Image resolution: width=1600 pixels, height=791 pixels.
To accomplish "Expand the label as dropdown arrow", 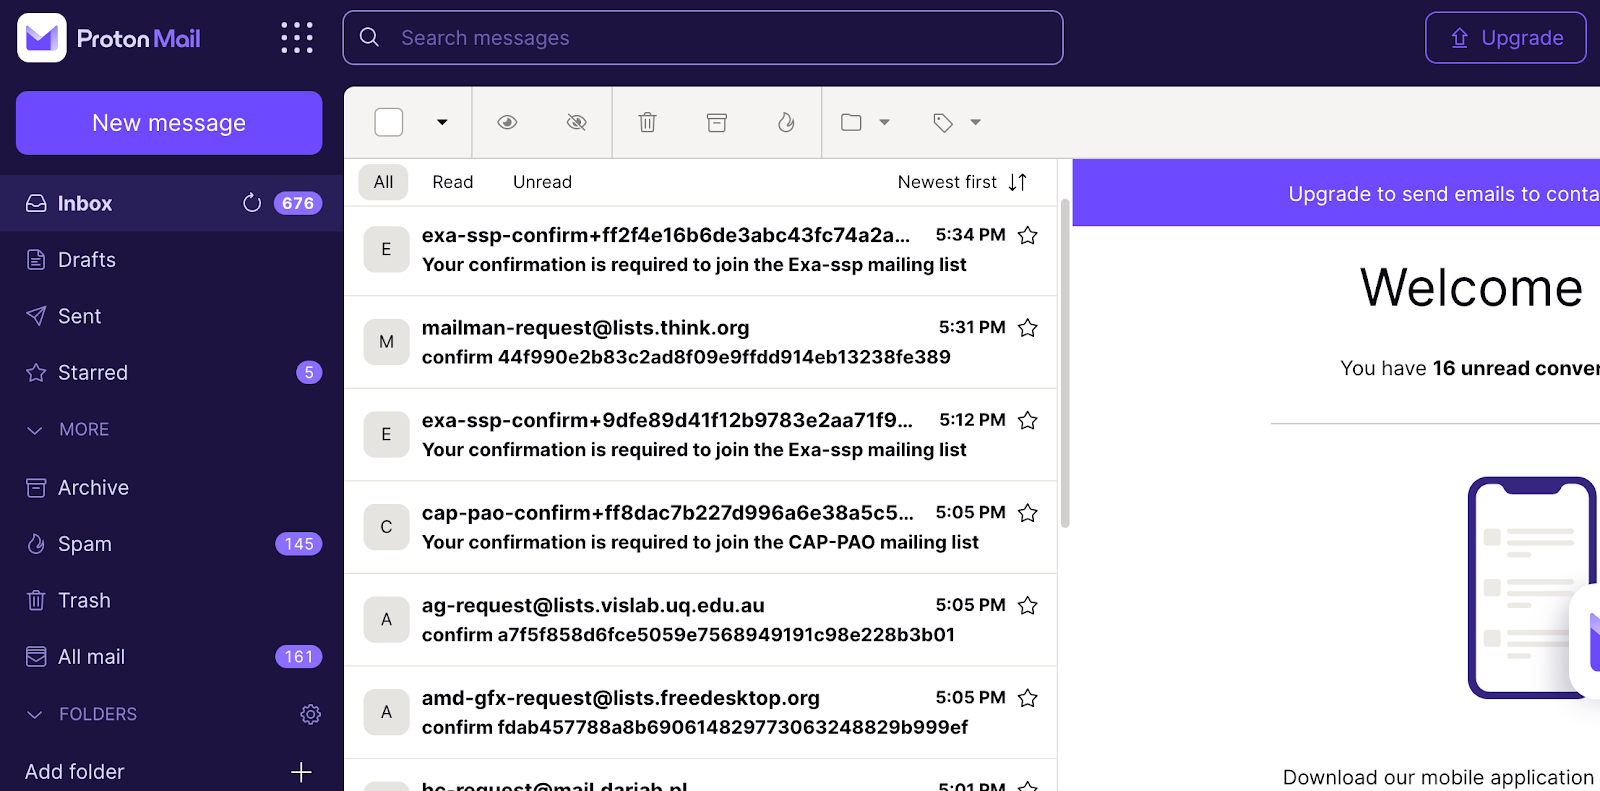I will click(x=976, y=122).
